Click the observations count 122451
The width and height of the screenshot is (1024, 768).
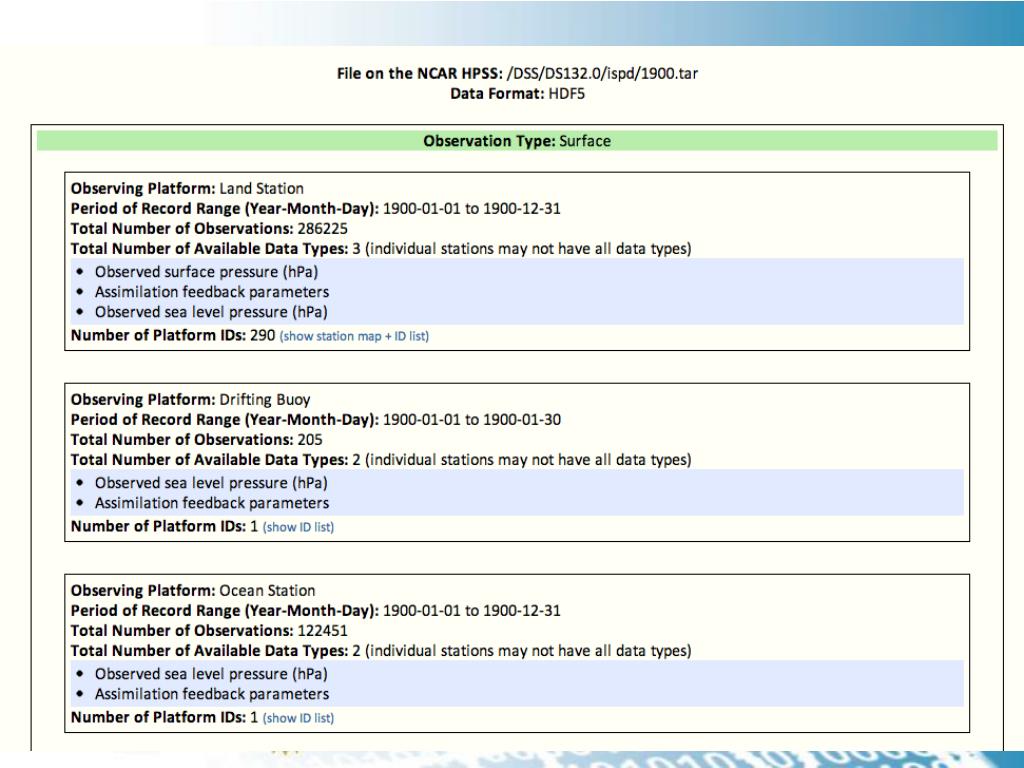tap(323, 631)
